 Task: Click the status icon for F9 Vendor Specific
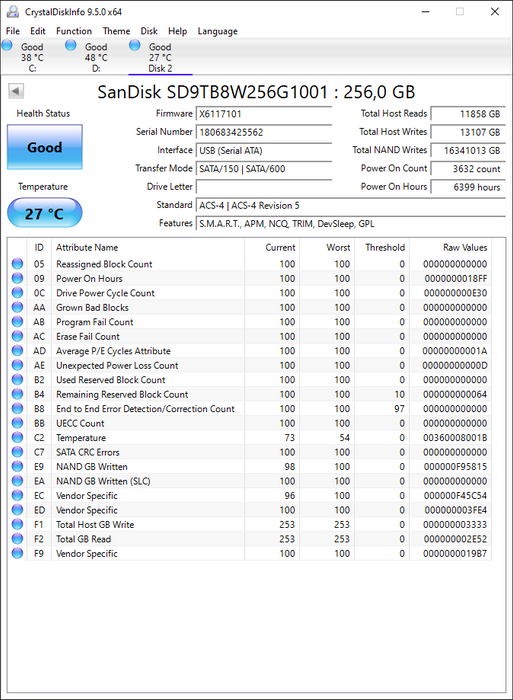pos(17,553)
